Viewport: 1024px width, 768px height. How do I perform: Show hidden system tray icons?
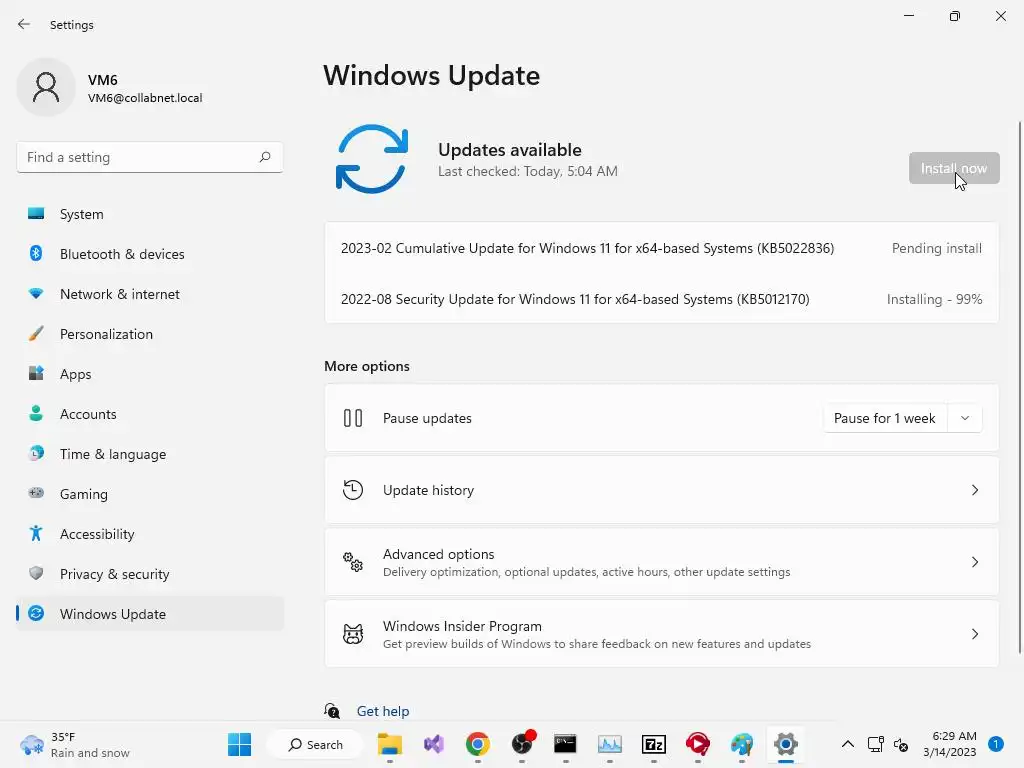click(848, 744)
